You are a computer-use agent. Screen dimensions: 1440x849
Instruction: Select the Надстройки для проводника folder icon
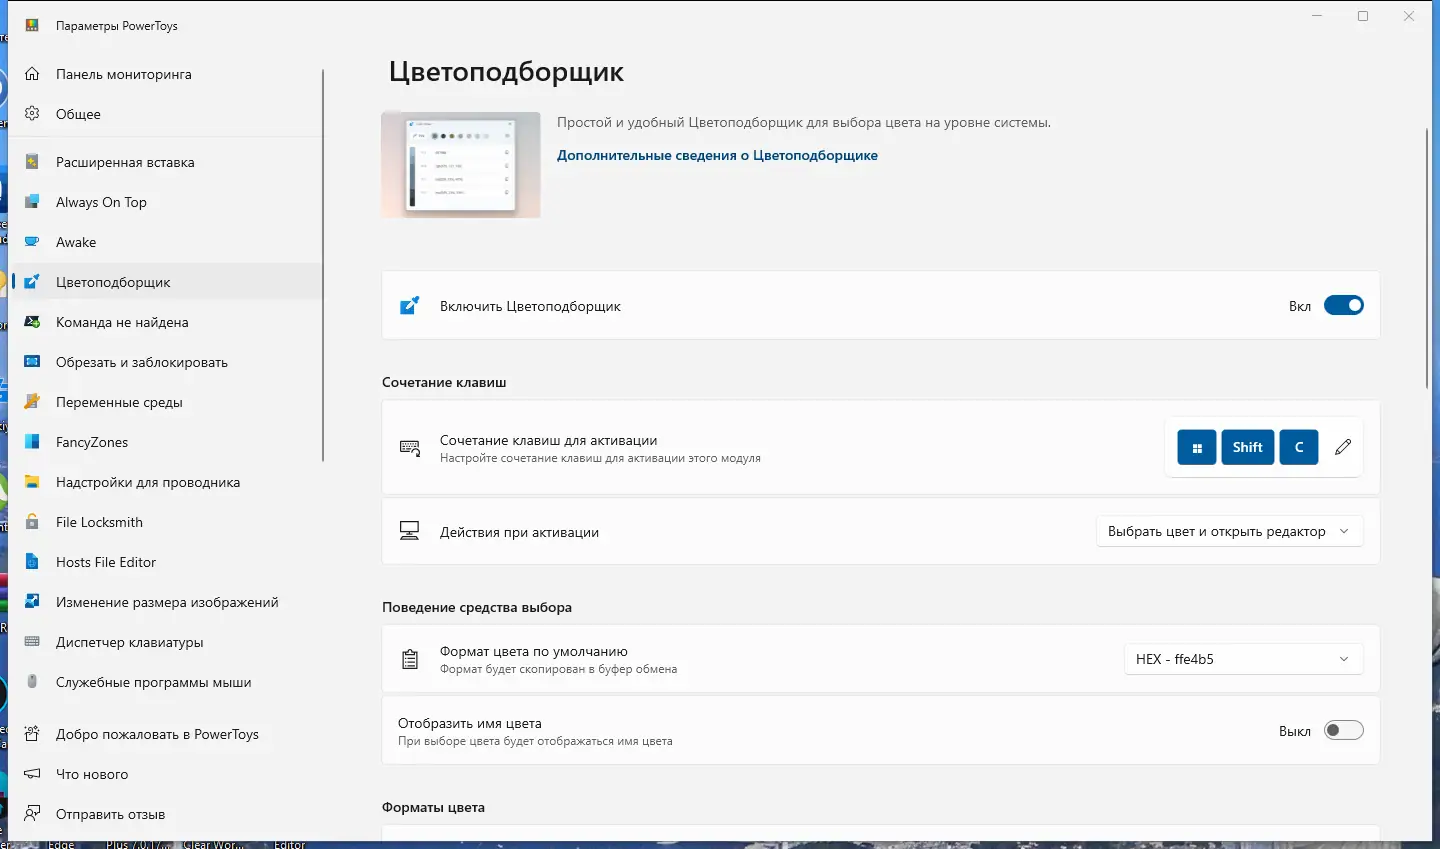point(32,482)
